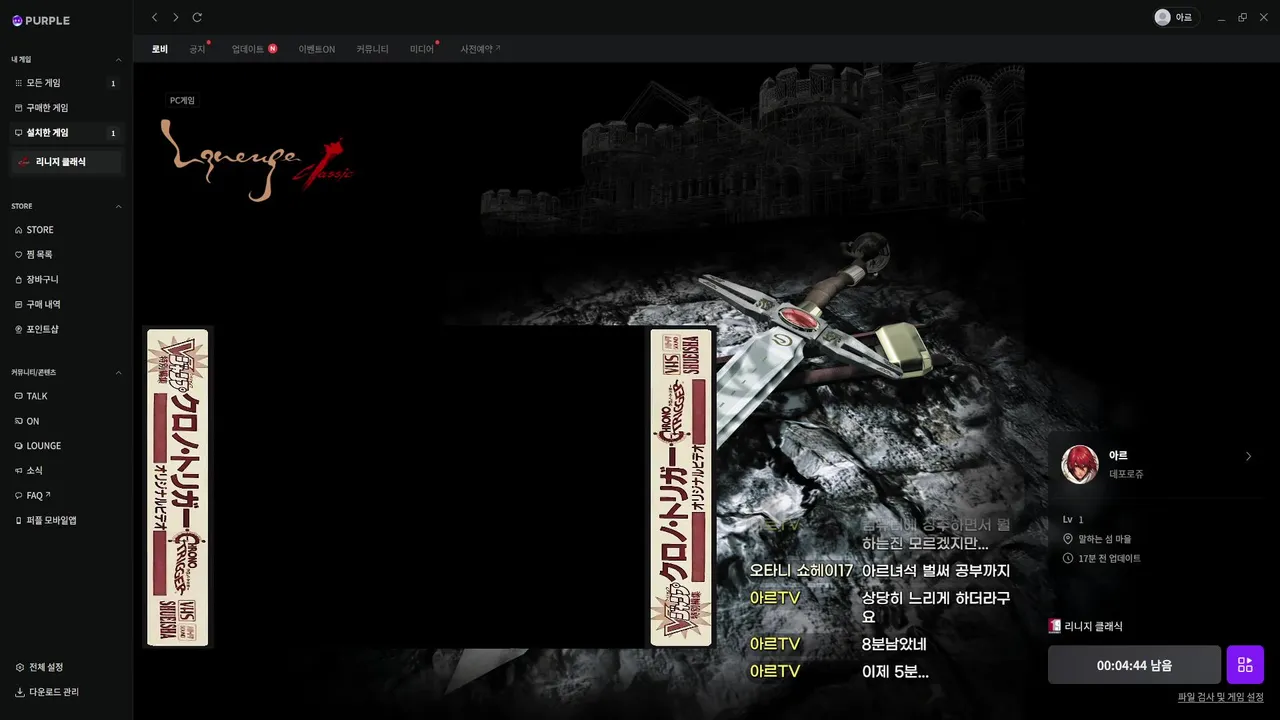Collapse the 내 게임 section

[x=118, y=60]
